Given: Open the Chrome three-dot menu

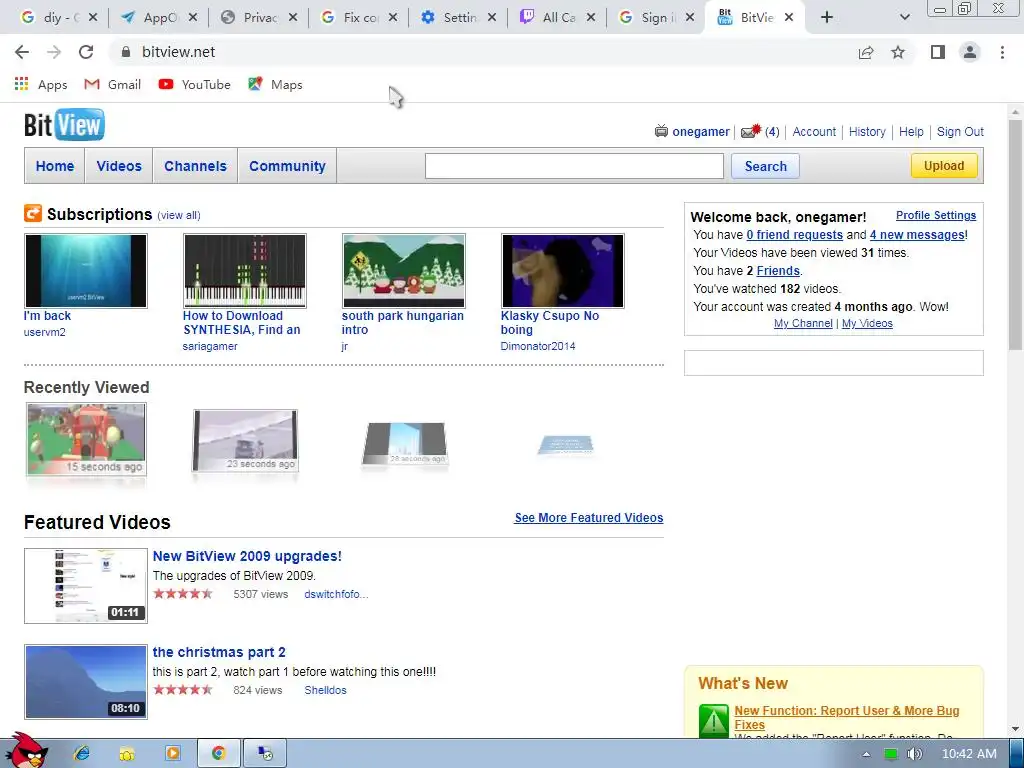Looking at the screenshot, I should 1002,52.
